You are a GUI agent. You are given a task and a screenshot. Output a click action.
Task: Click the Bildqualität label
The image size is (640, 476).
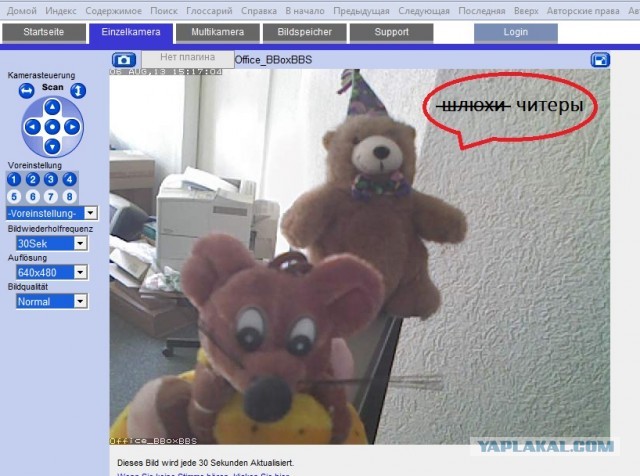pos(28,287)
